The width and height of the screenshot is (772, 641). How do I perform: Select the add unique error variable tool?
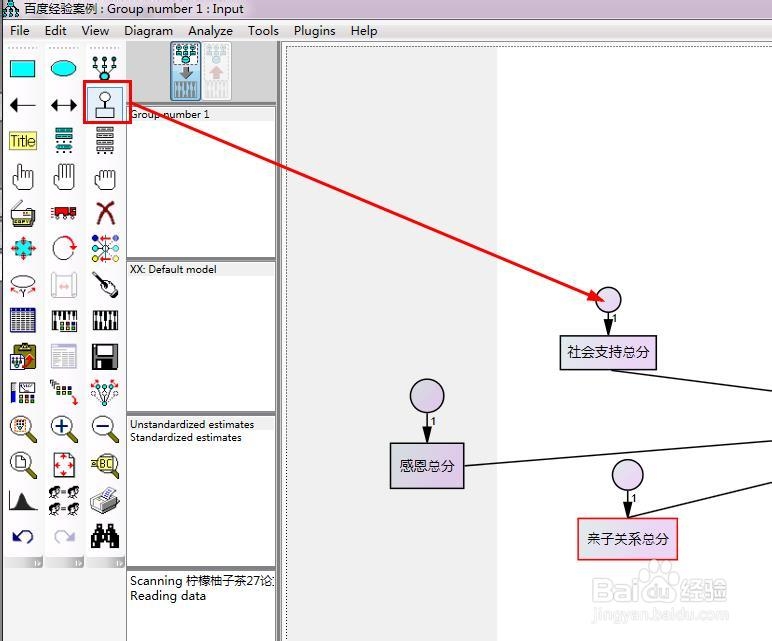[x=105, y=104]
